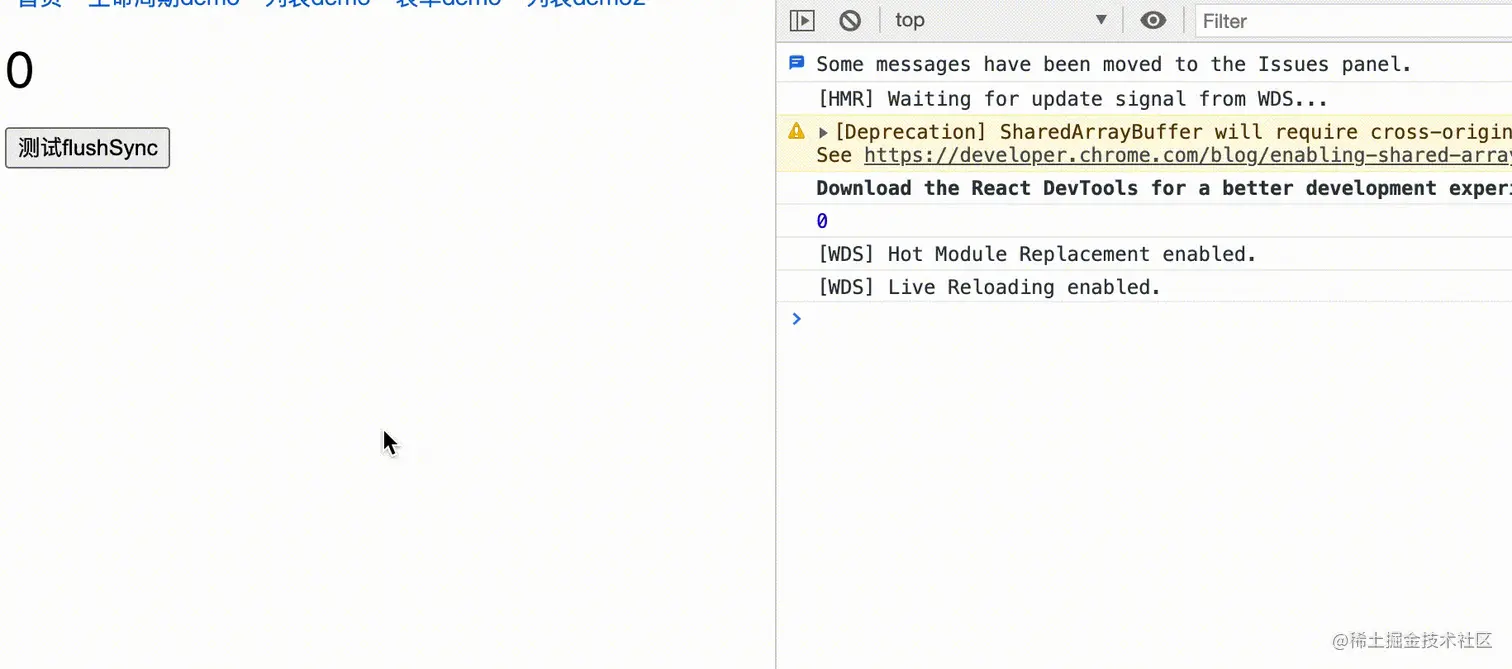Select the WDS Hot Module Replacement message
Image resolution: width=1512 pixels, height=669 pixels.
tap(1037, 254)
